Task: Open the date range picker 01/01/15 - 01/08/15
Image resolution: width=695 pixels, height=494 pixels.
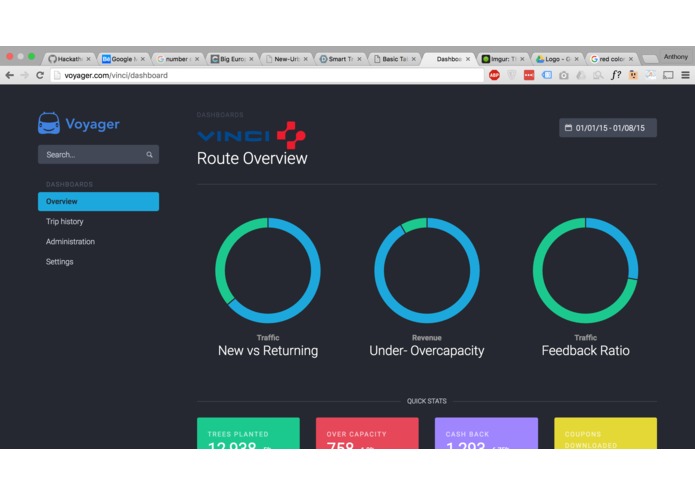Action: pos(608,128)
